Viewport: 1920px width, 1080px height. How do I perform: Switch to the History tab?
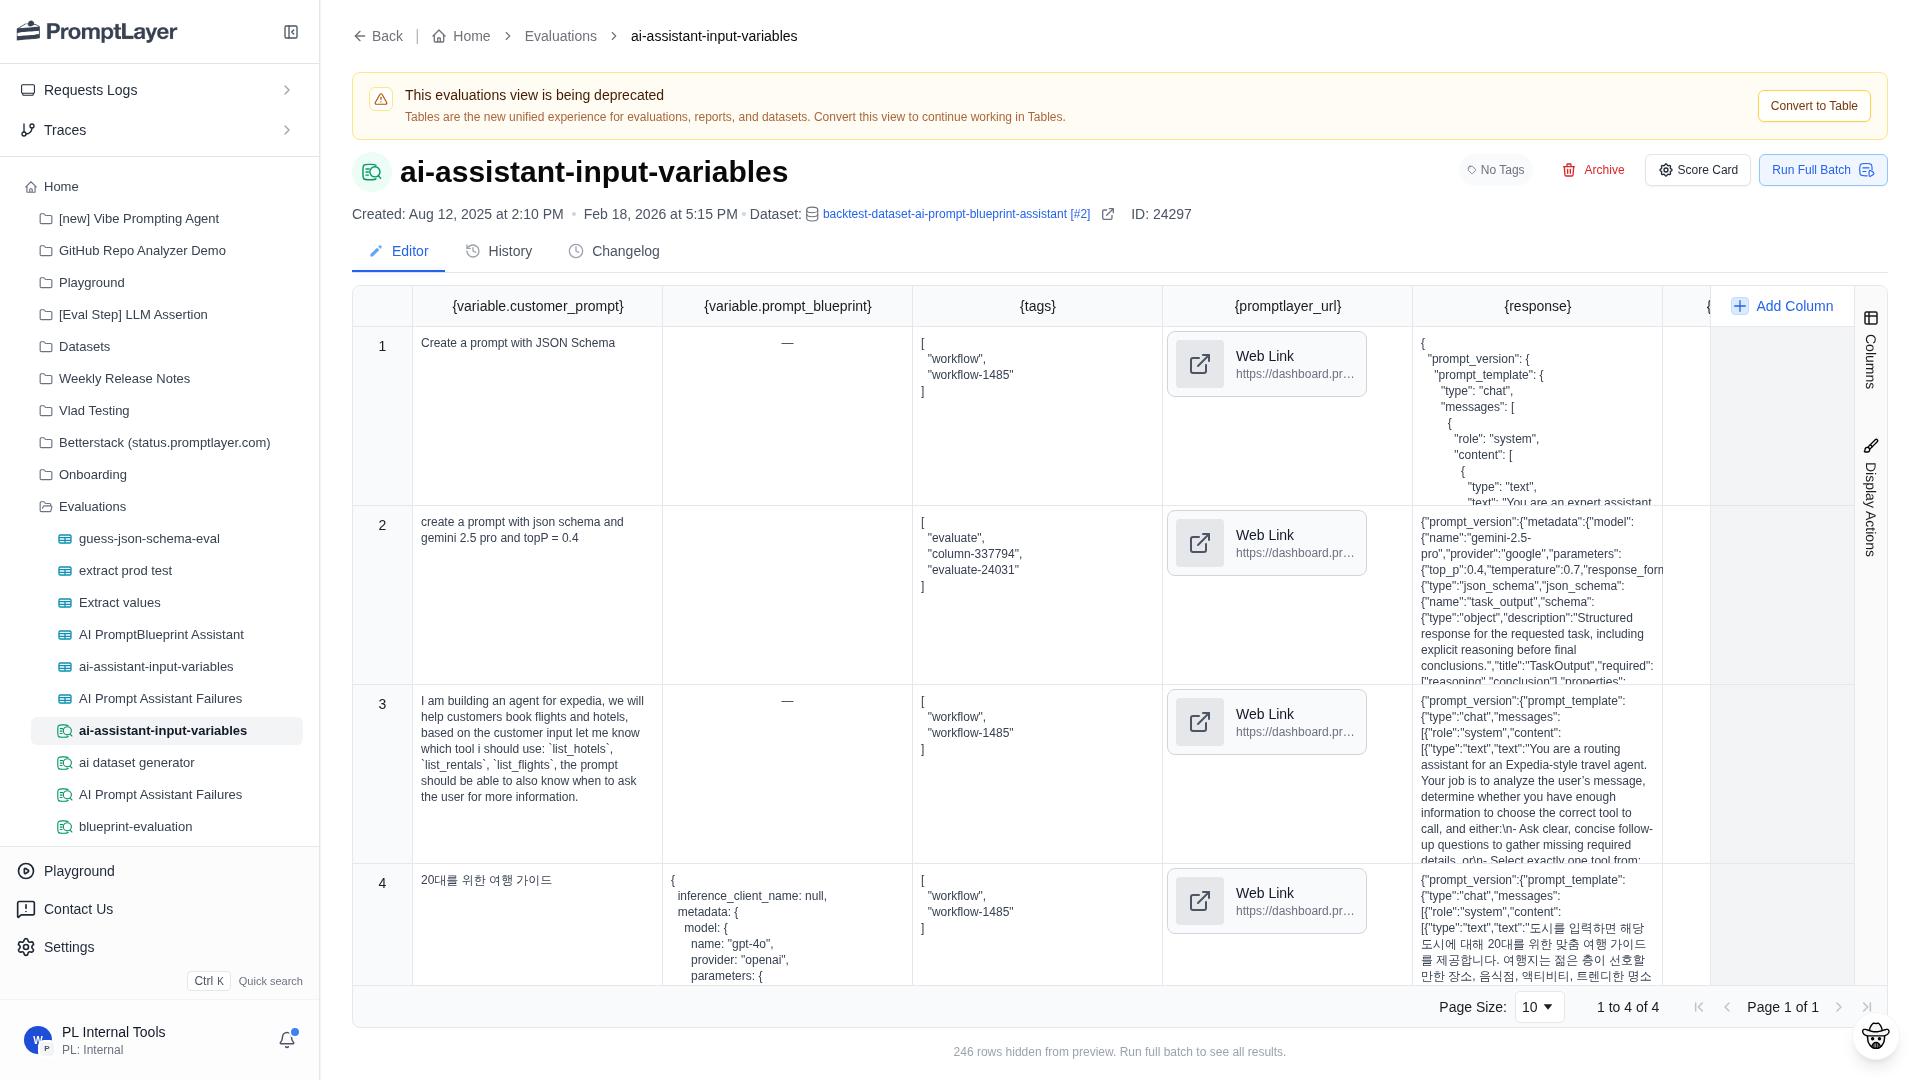tap(498, 251)
